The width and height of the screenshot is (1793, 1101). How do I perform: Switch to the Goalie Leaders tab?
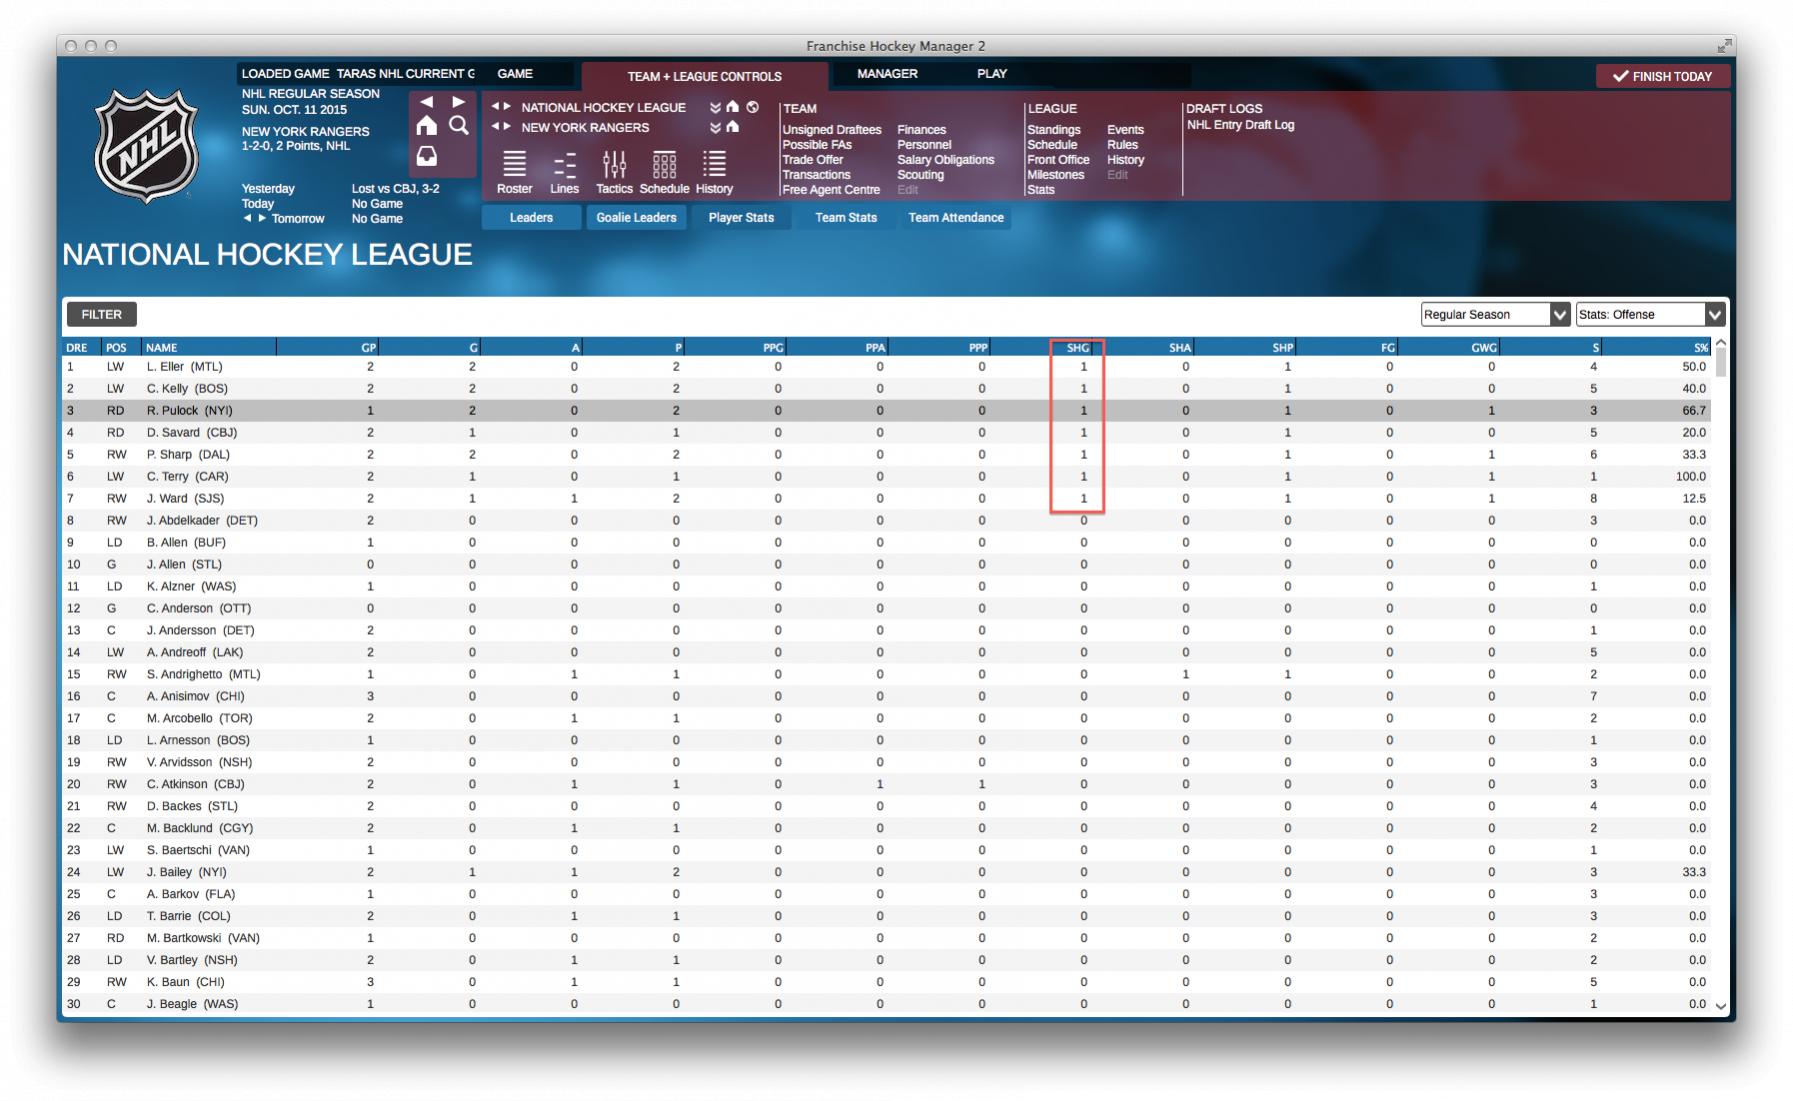click(636, 217)
